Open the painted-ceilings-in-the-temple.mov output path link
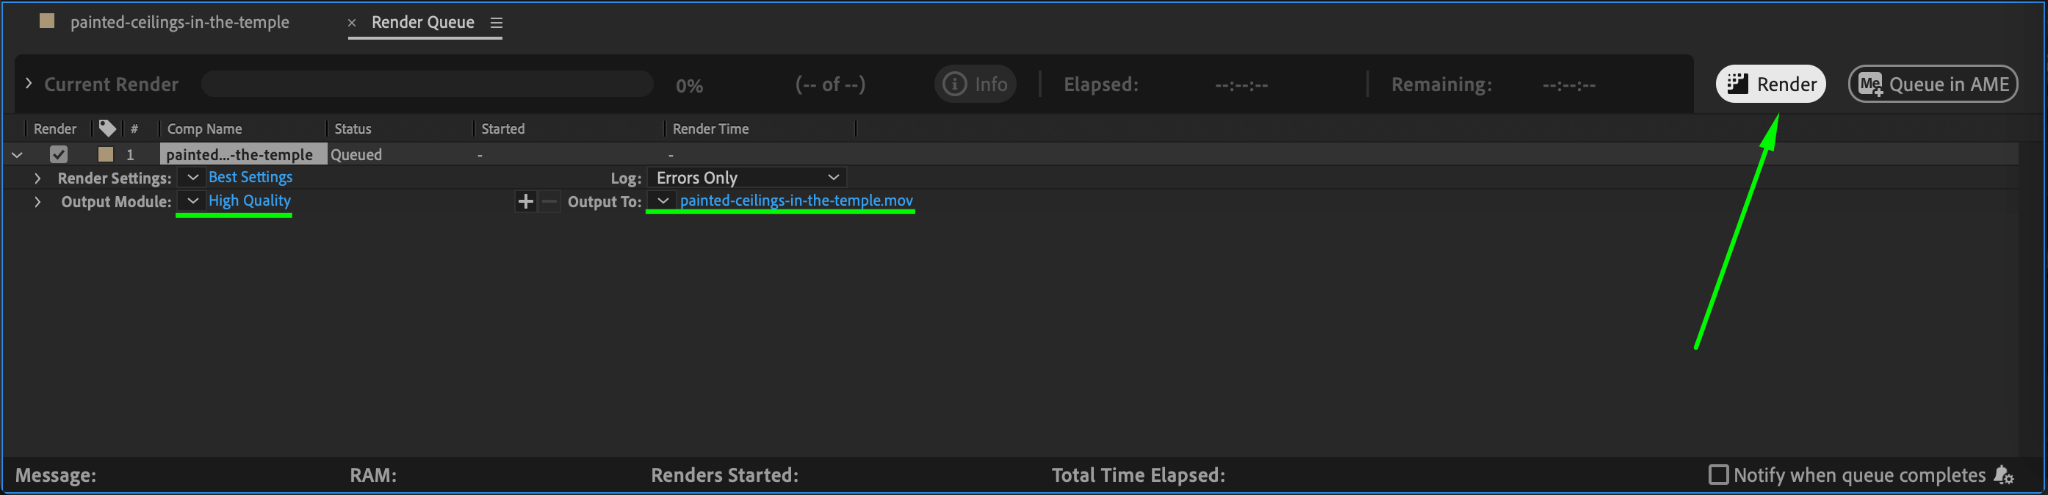 pyautogui.click(x=796, y=201)
